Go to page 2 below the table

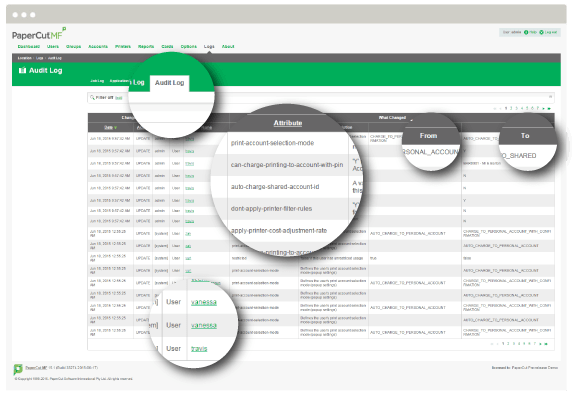point(508,343)
